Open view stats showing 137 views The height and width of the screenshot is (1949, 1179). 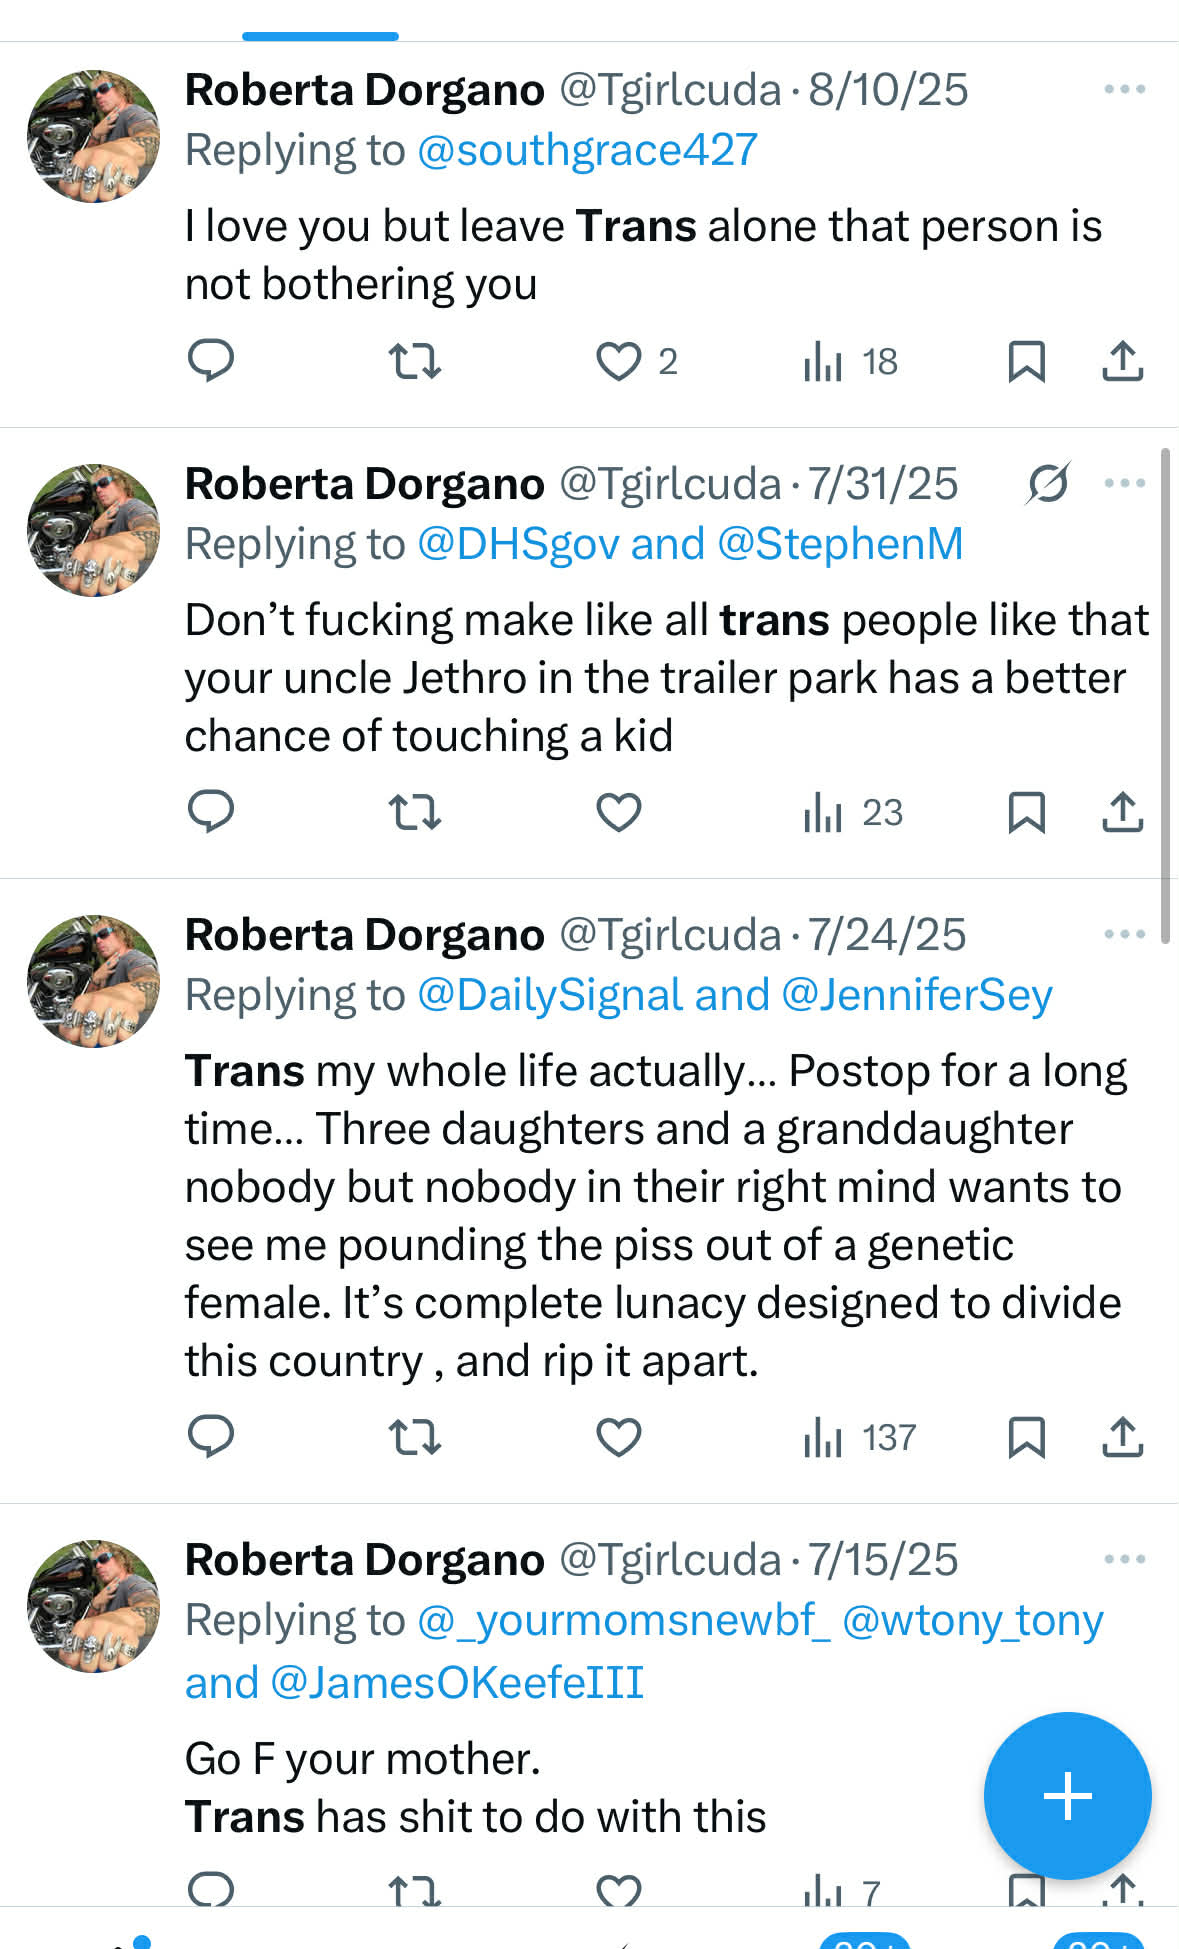(x=859, y=1437)
